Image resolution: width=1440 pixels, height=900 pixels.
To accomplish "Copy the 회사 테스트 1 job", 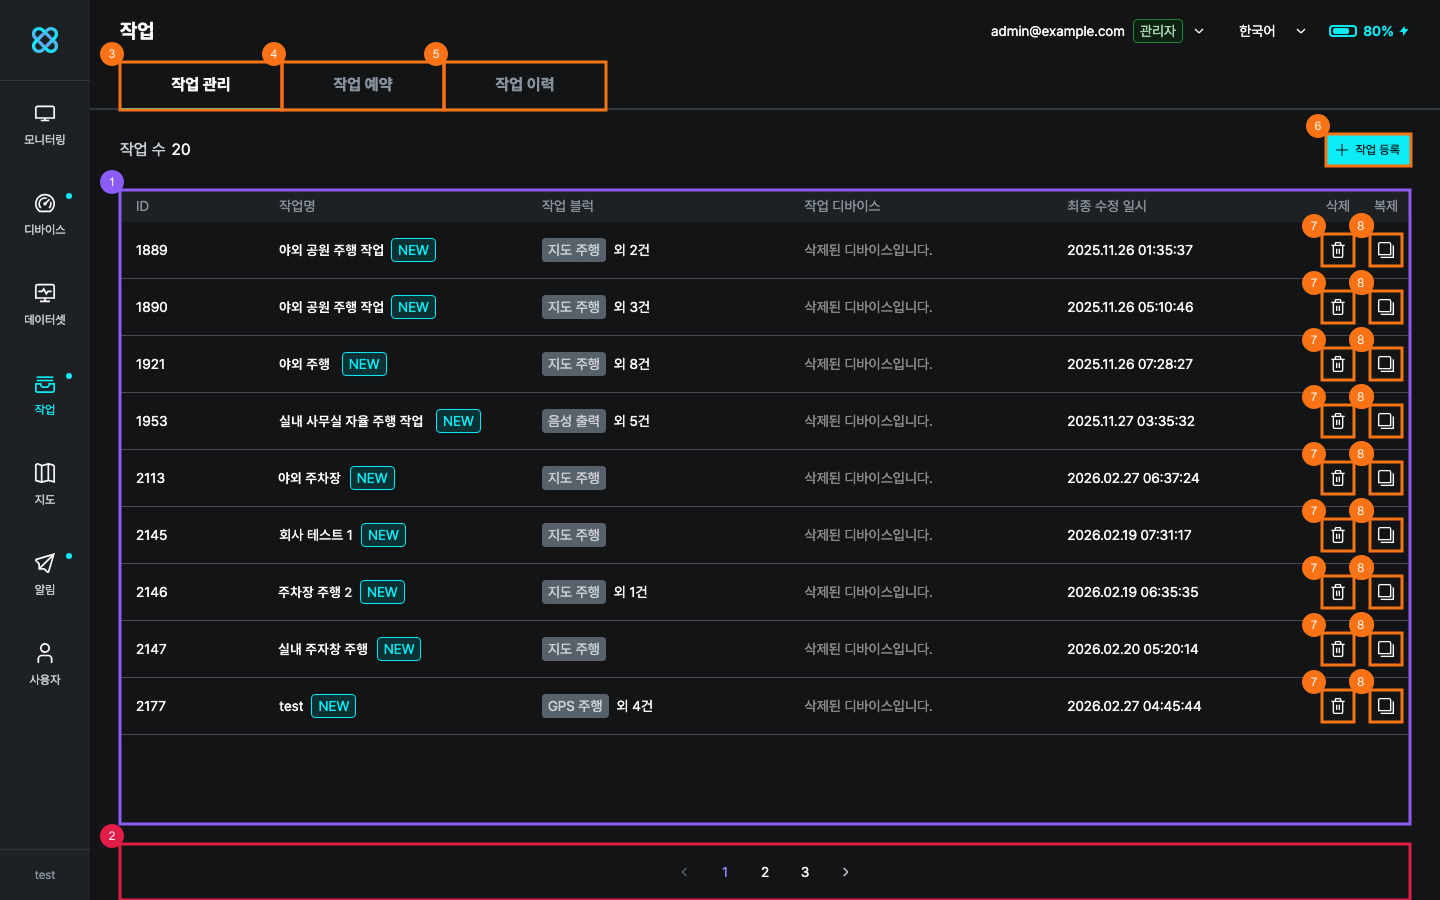I will (1385, 535).
